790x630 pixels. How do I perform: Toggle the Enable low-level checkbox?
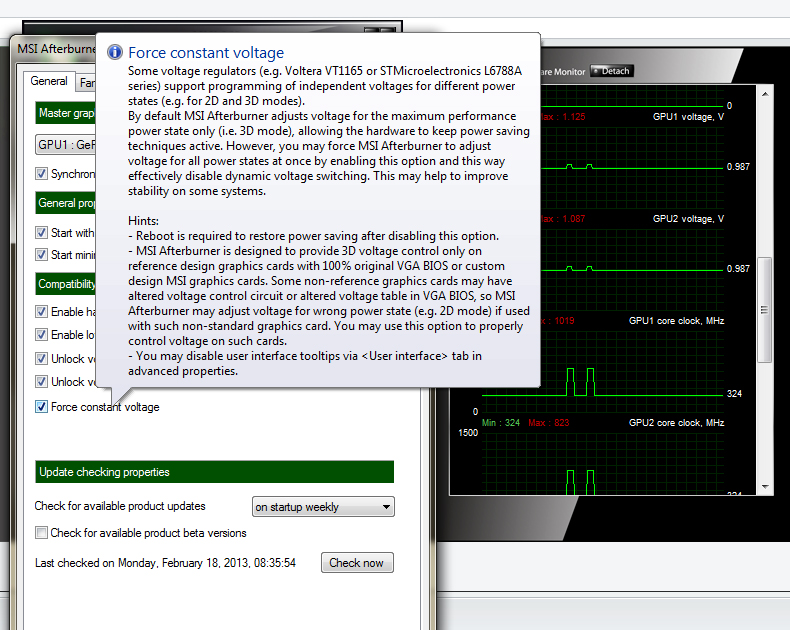click(x=41, y=335)
